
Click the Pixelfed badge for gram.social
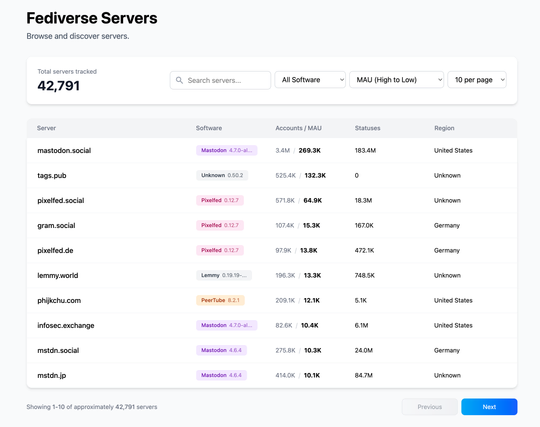coord(220,225)
